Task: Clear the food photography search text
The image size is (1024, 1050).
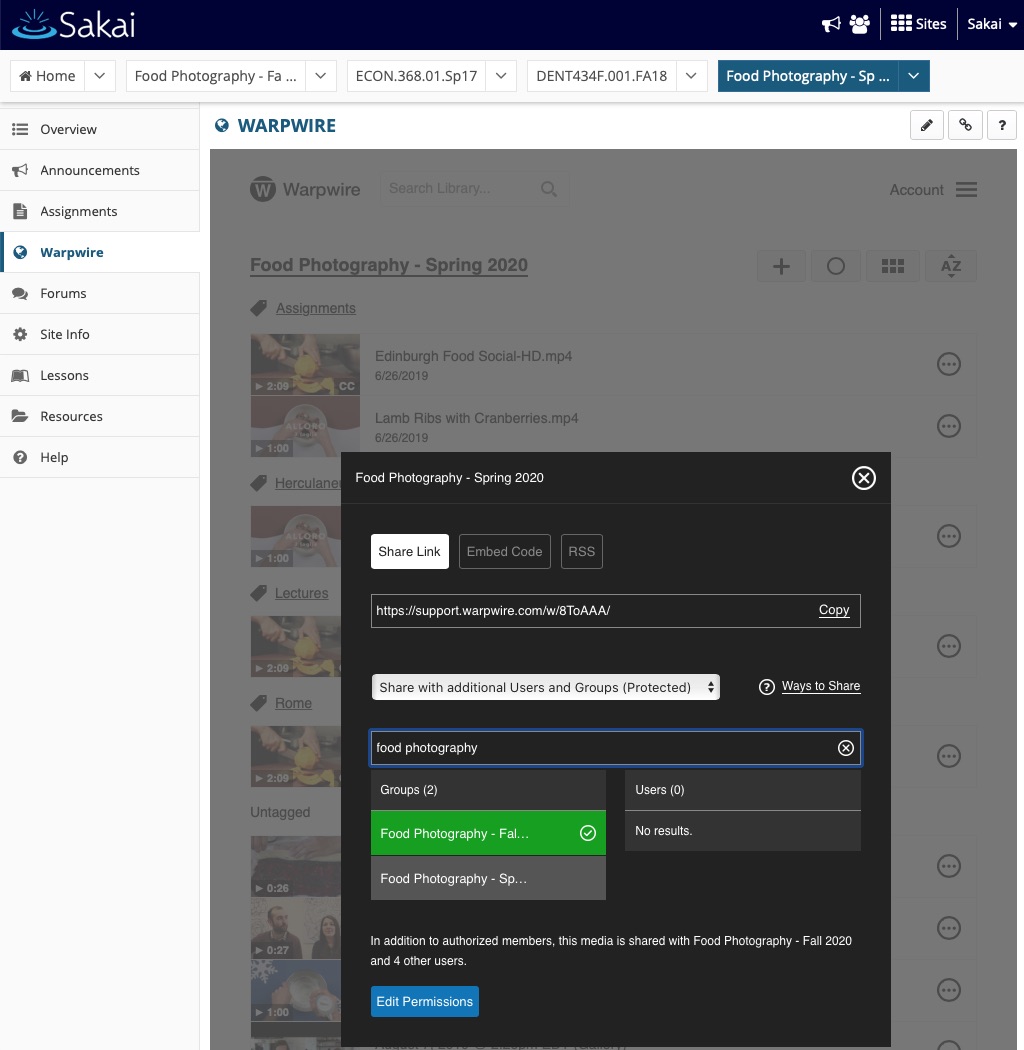Action: (846, 748)
